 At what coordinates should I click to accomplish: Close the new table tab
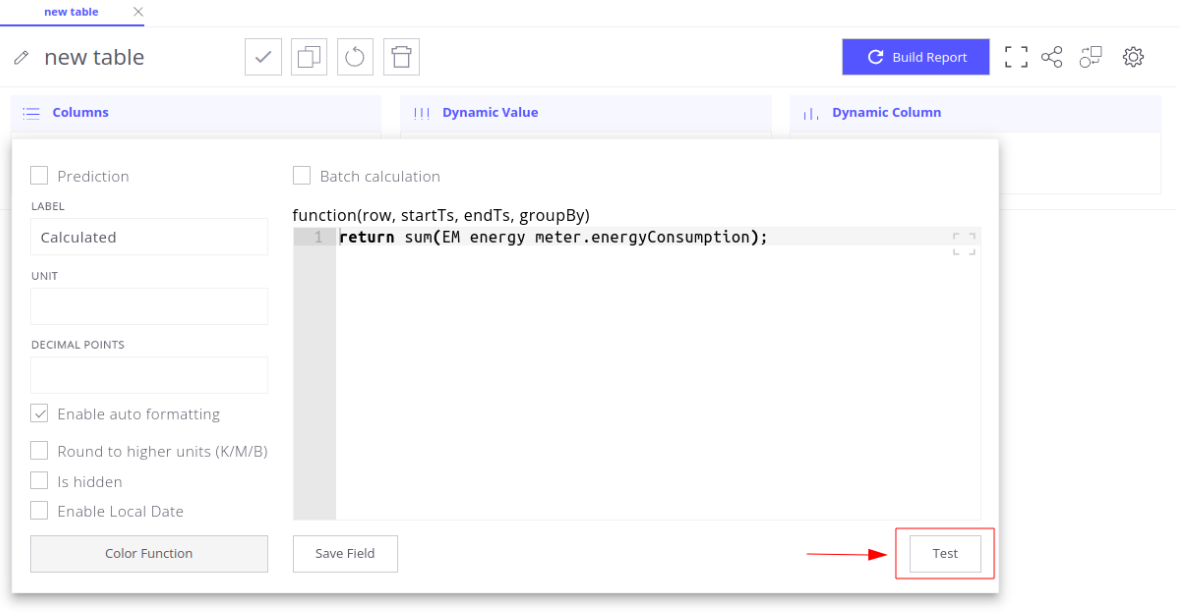click(x=138, y=12)
